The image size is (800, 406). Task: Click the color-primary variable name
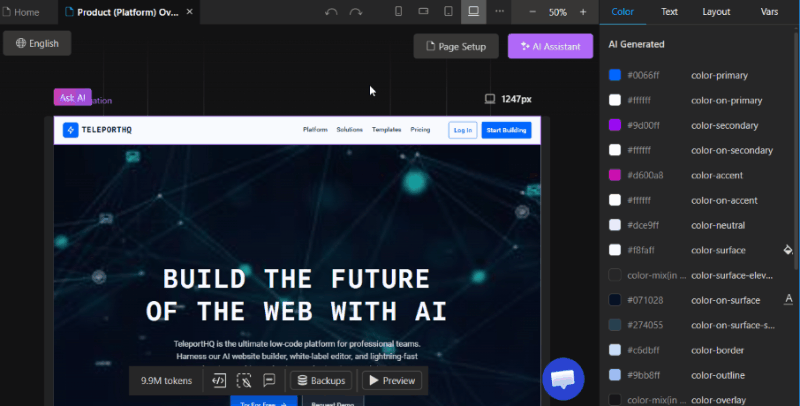(x=719, y=75)
